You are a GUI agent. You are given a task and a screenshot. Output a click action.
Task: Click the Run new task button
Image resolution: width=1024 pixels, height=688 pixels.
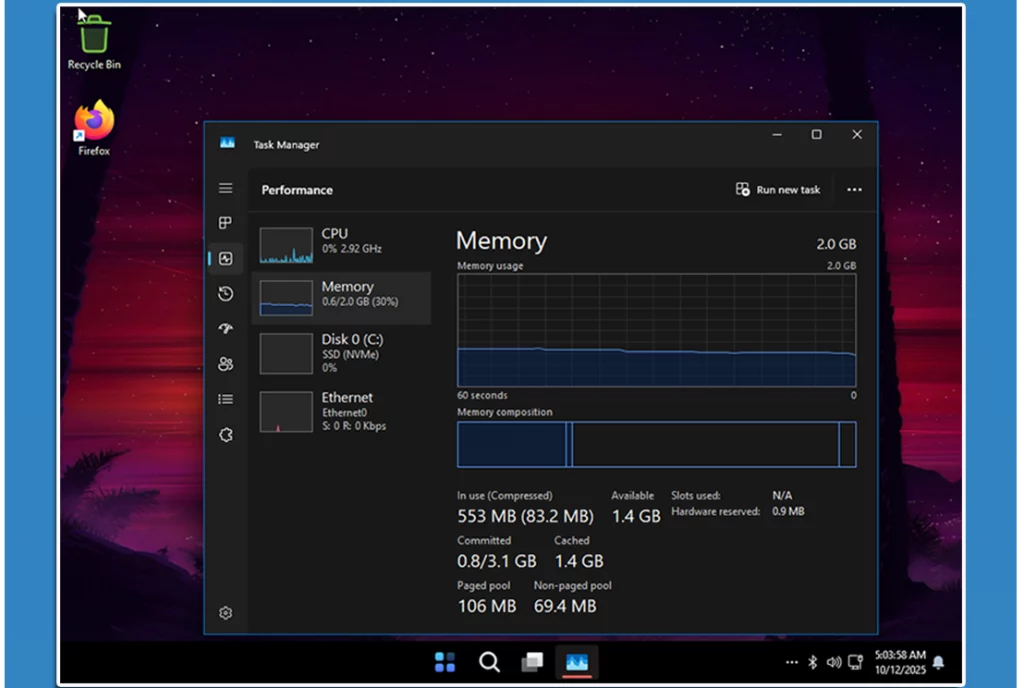(x=778, y=190)
